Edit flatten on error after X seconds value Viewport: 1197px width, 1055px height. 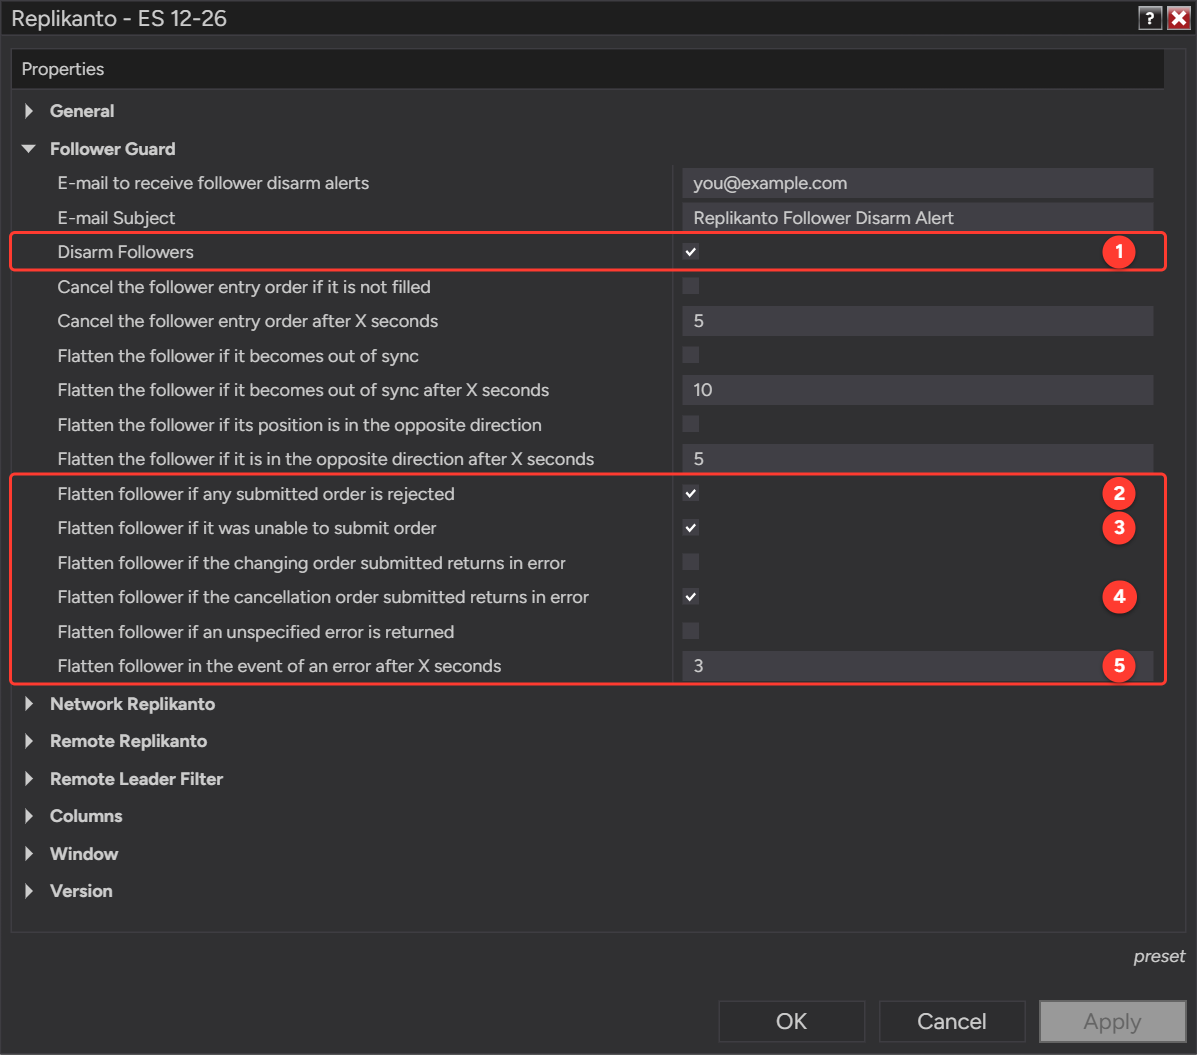(918, 666)
